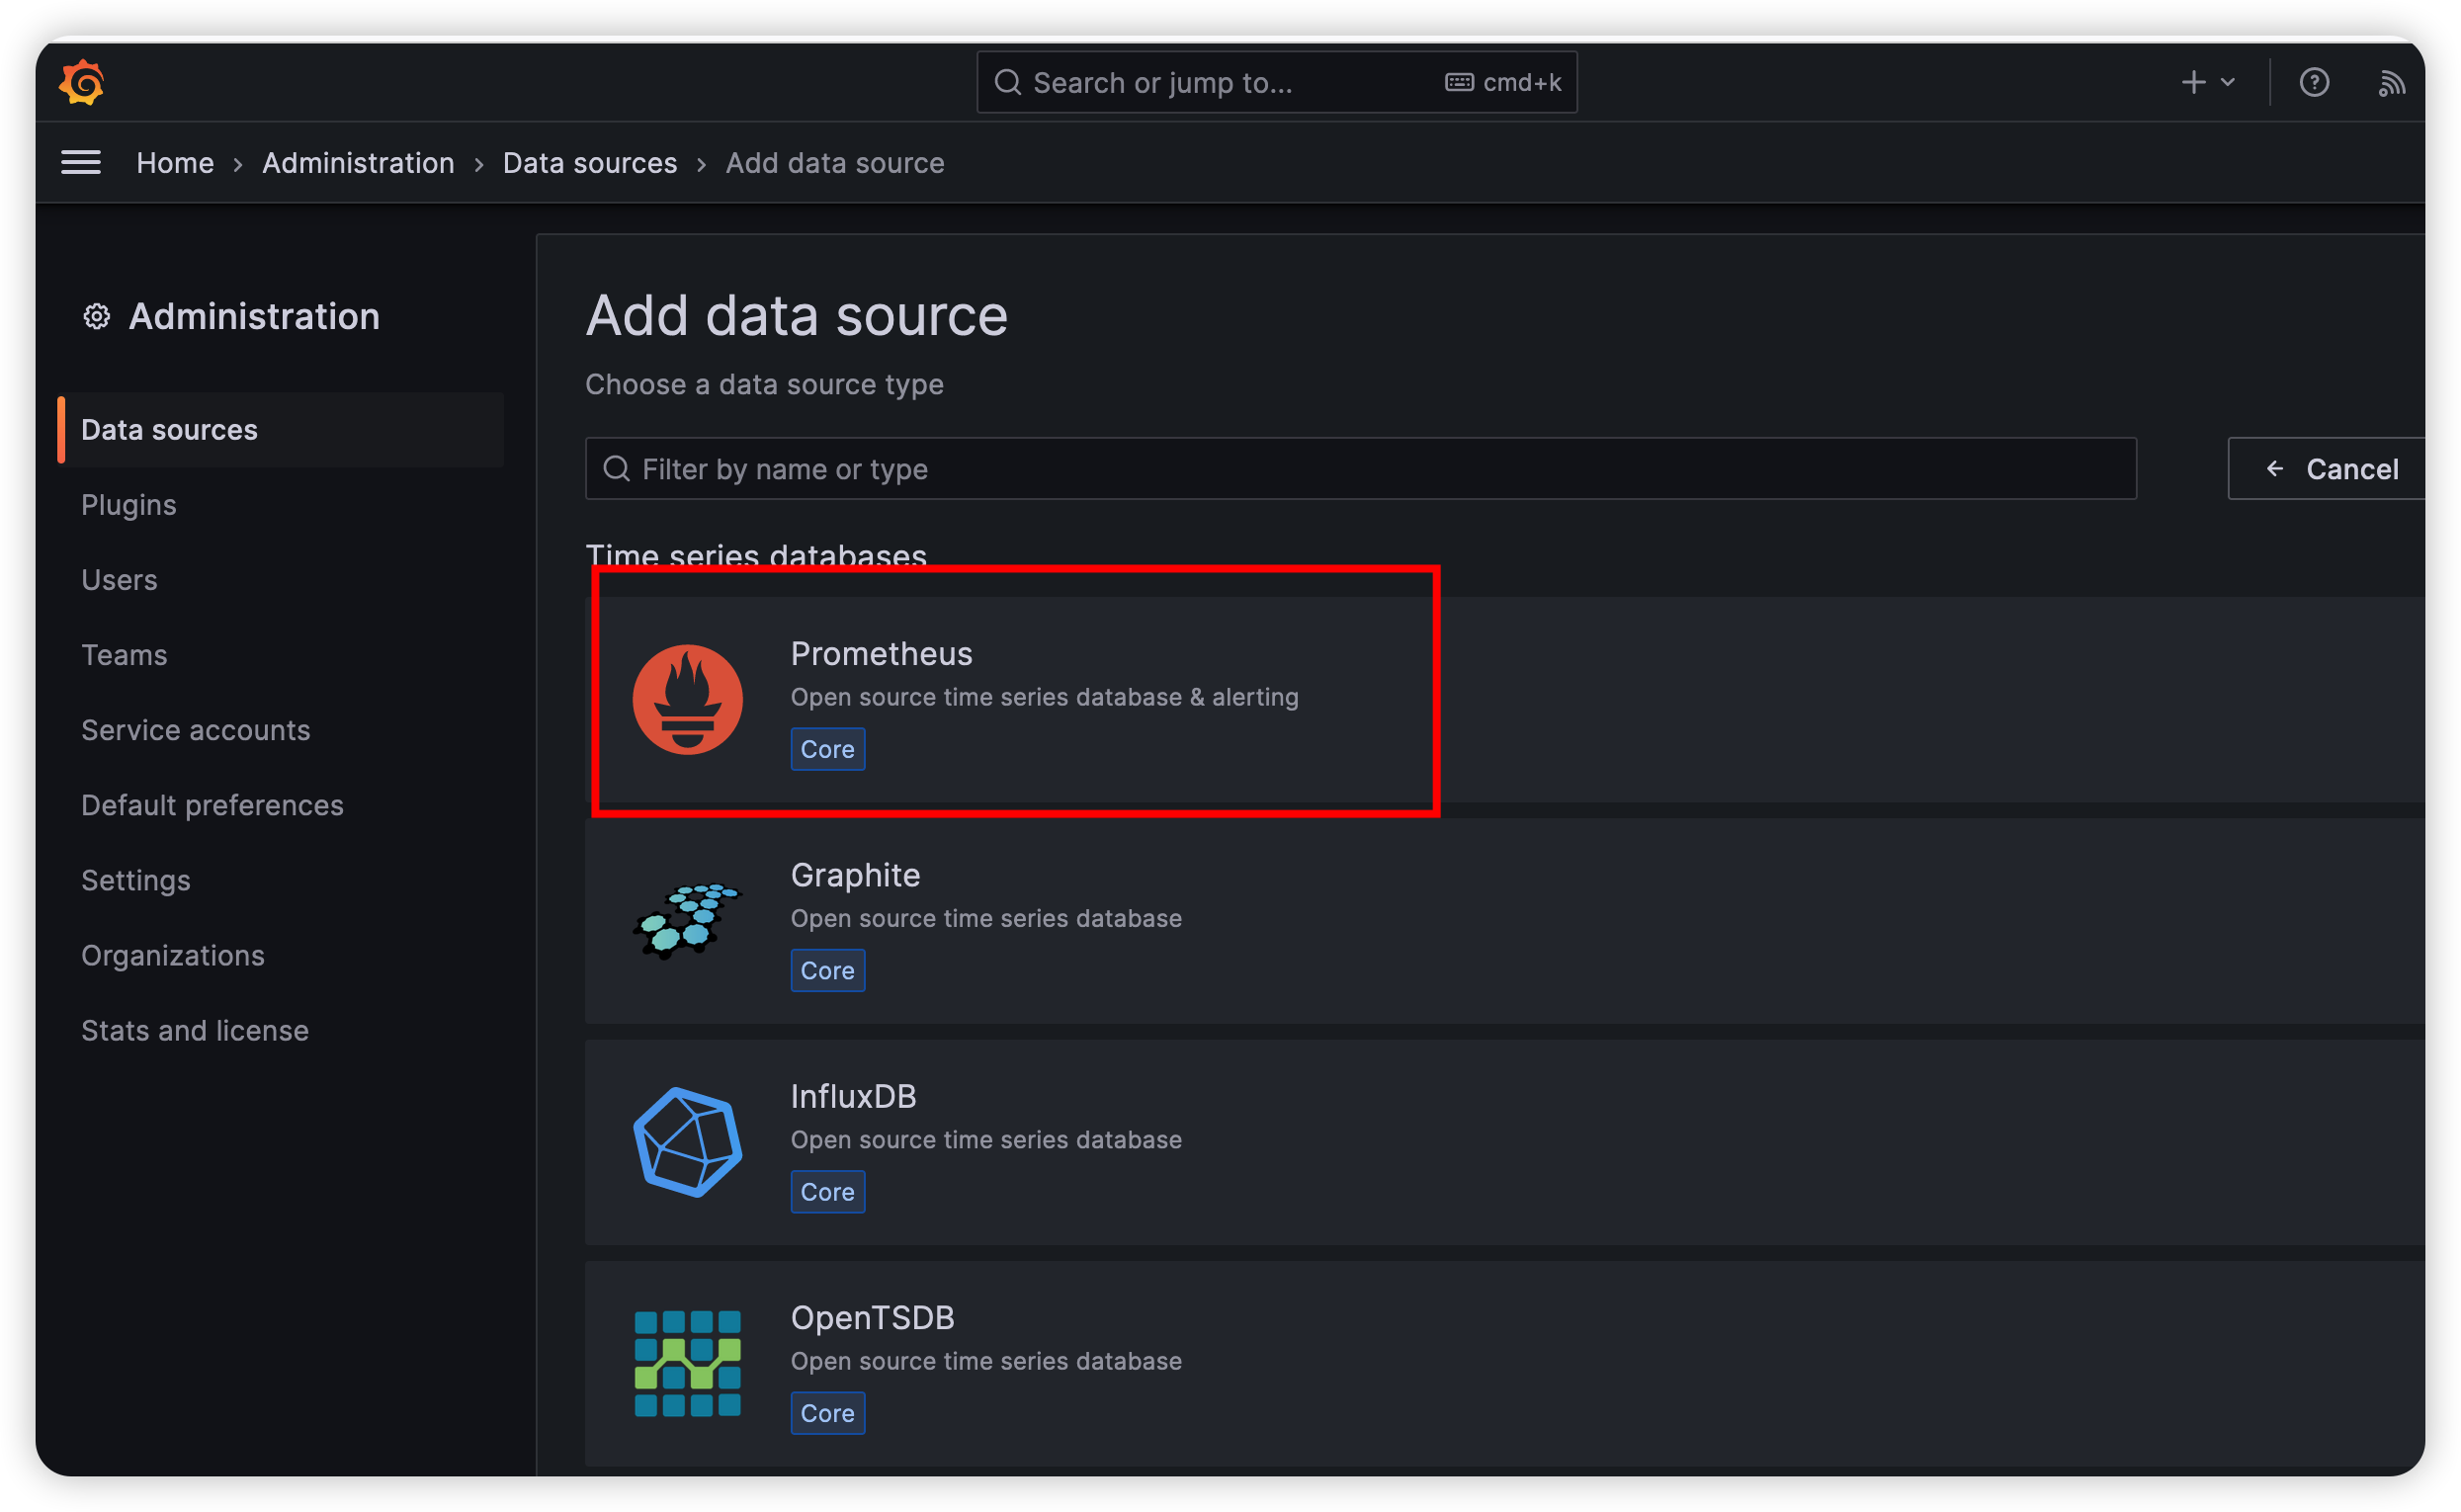Screen dimensions: 2461x1512
Task: Click the magnifier icon in filter box
Action: click(x=617, y=468)
